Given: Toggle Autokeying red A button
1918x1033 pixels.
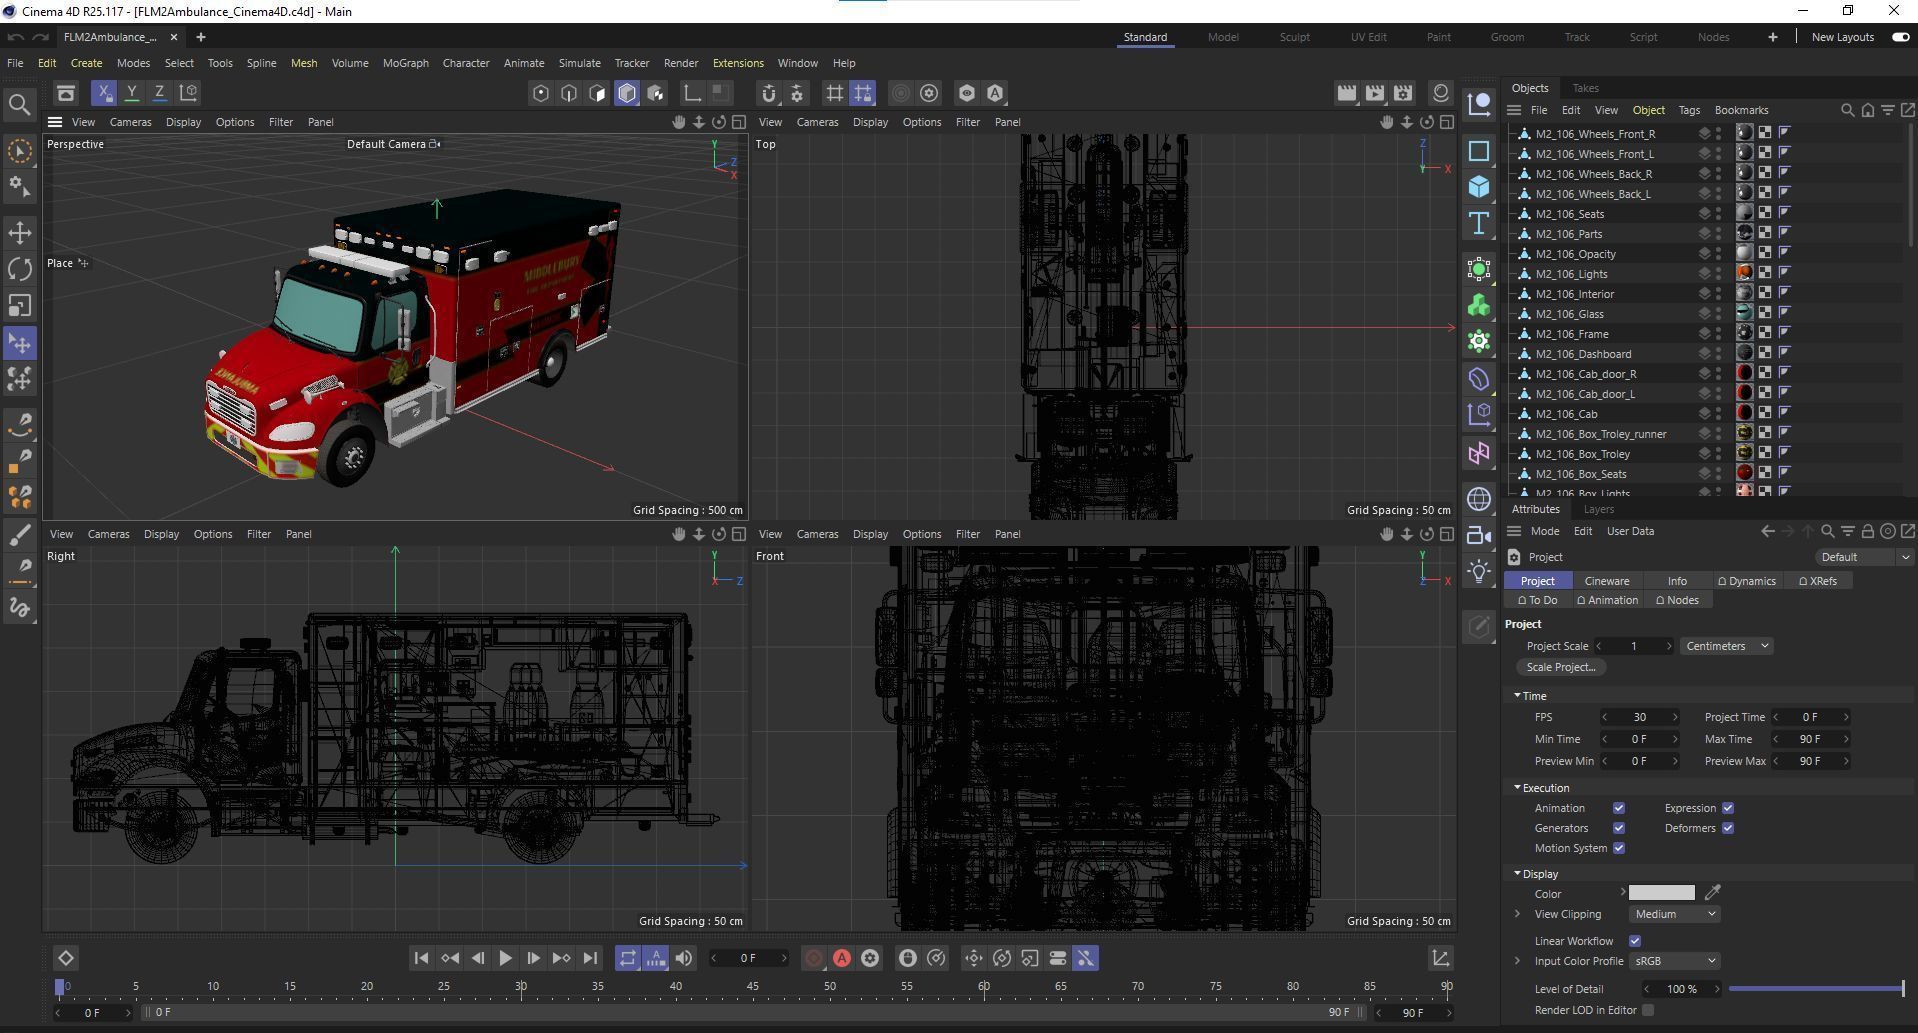Looking at the screenshot, I should pos(842,958).
